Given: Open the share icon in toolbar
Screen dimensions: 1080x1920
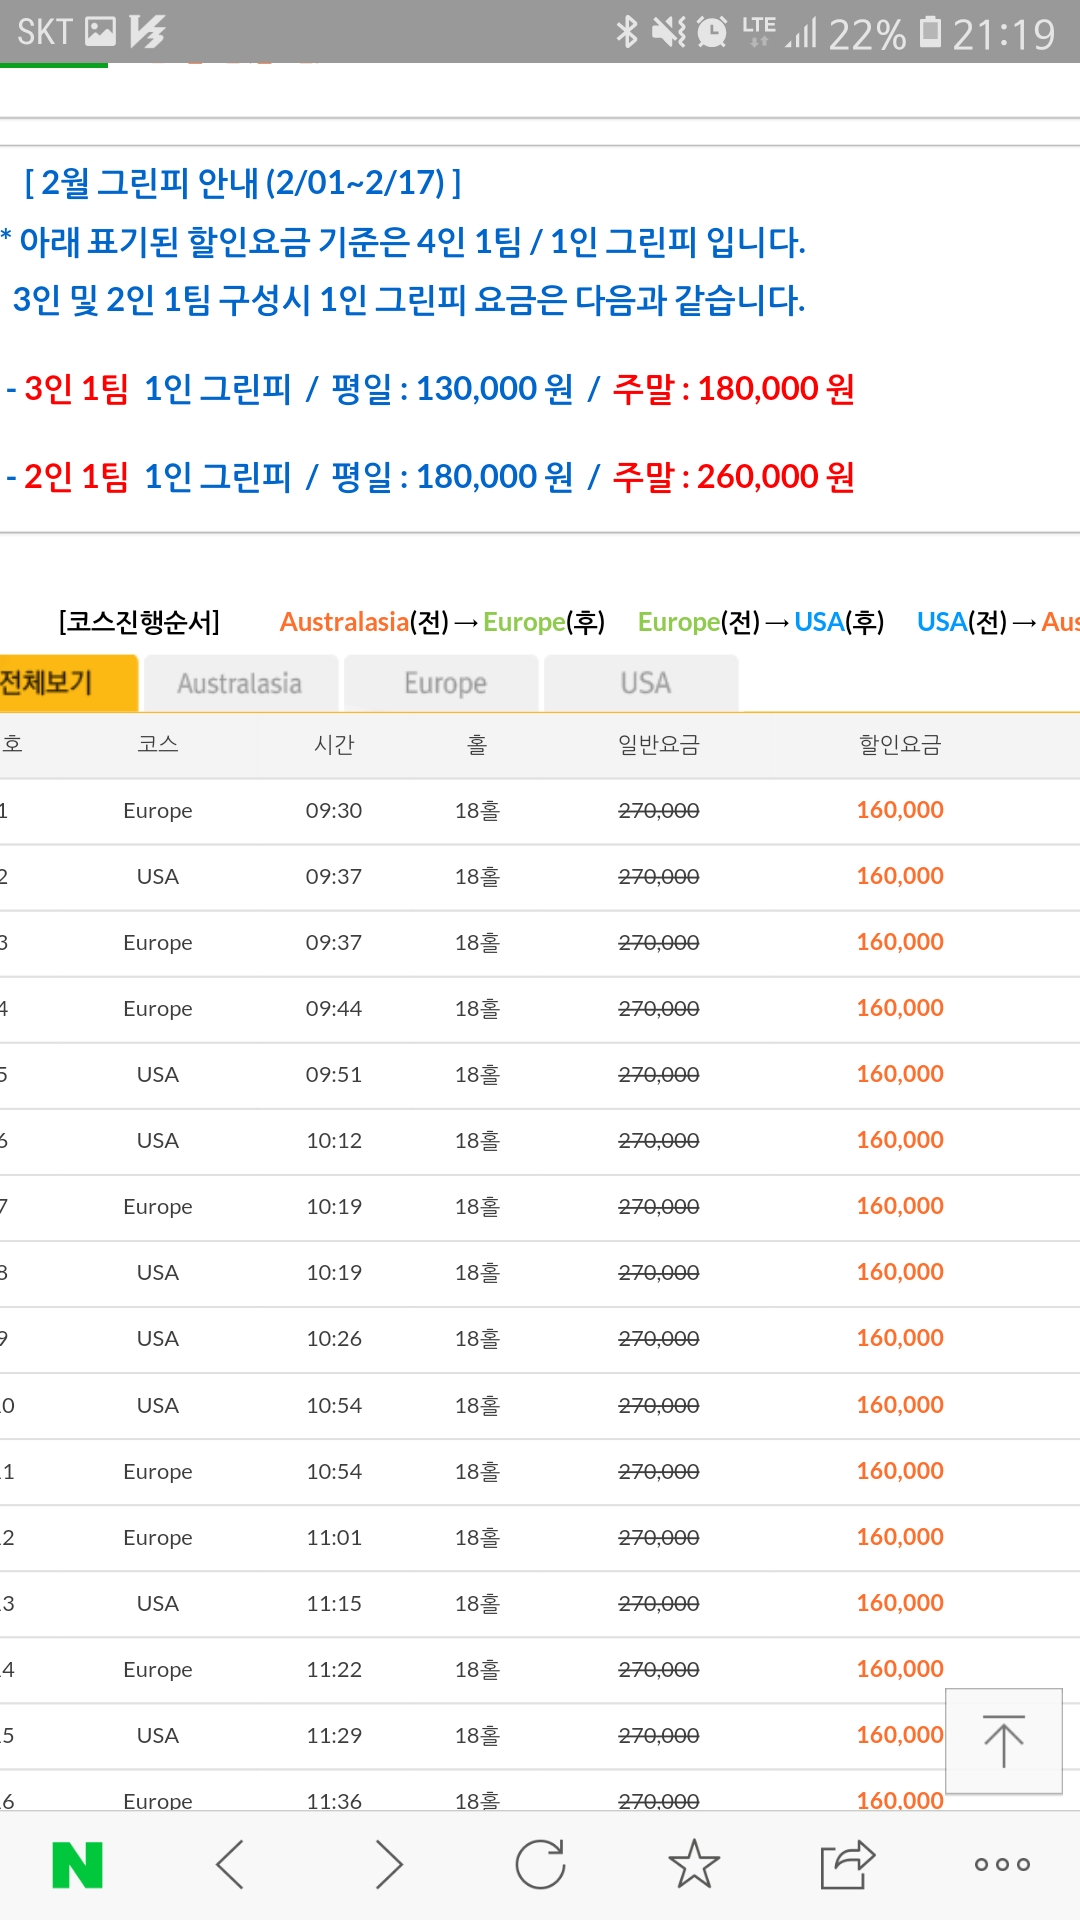Looking at the screenshot, I should (847, 1865).
